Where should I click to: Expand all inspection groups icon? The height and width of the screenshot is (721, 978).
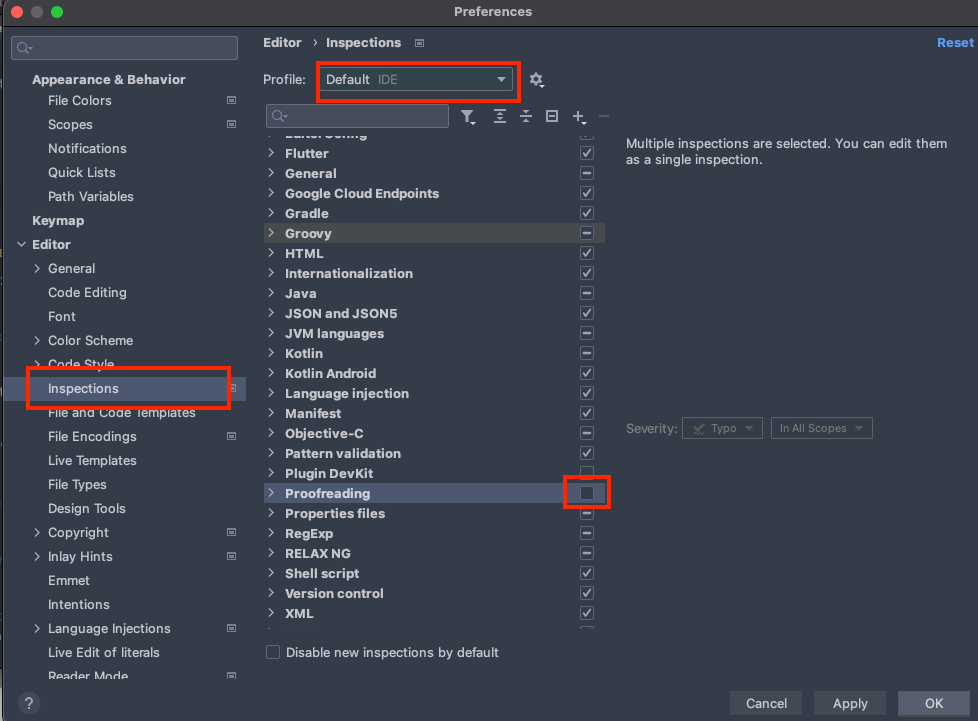click(500, 116)
